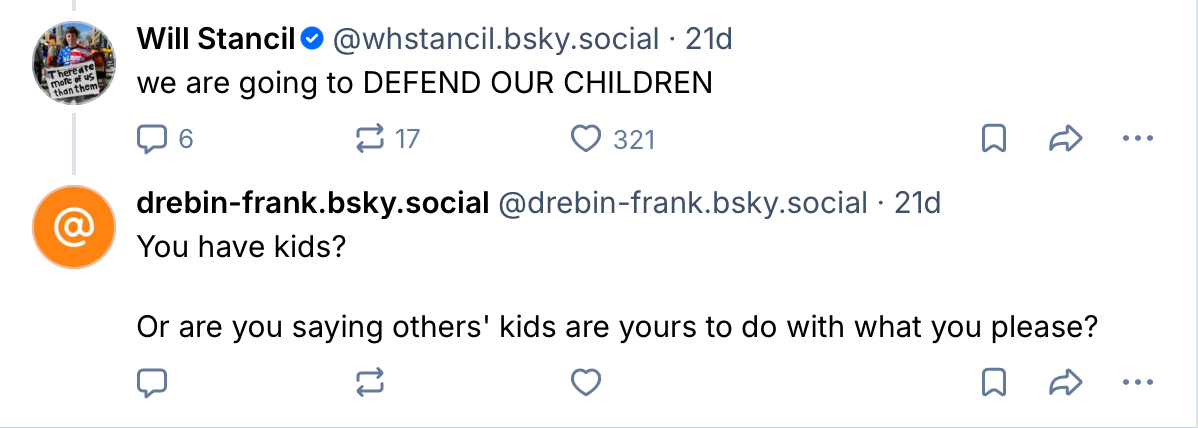Screen dimensions: 1198x428
Task: Open Will Stancil display name link
Action: 215,39
